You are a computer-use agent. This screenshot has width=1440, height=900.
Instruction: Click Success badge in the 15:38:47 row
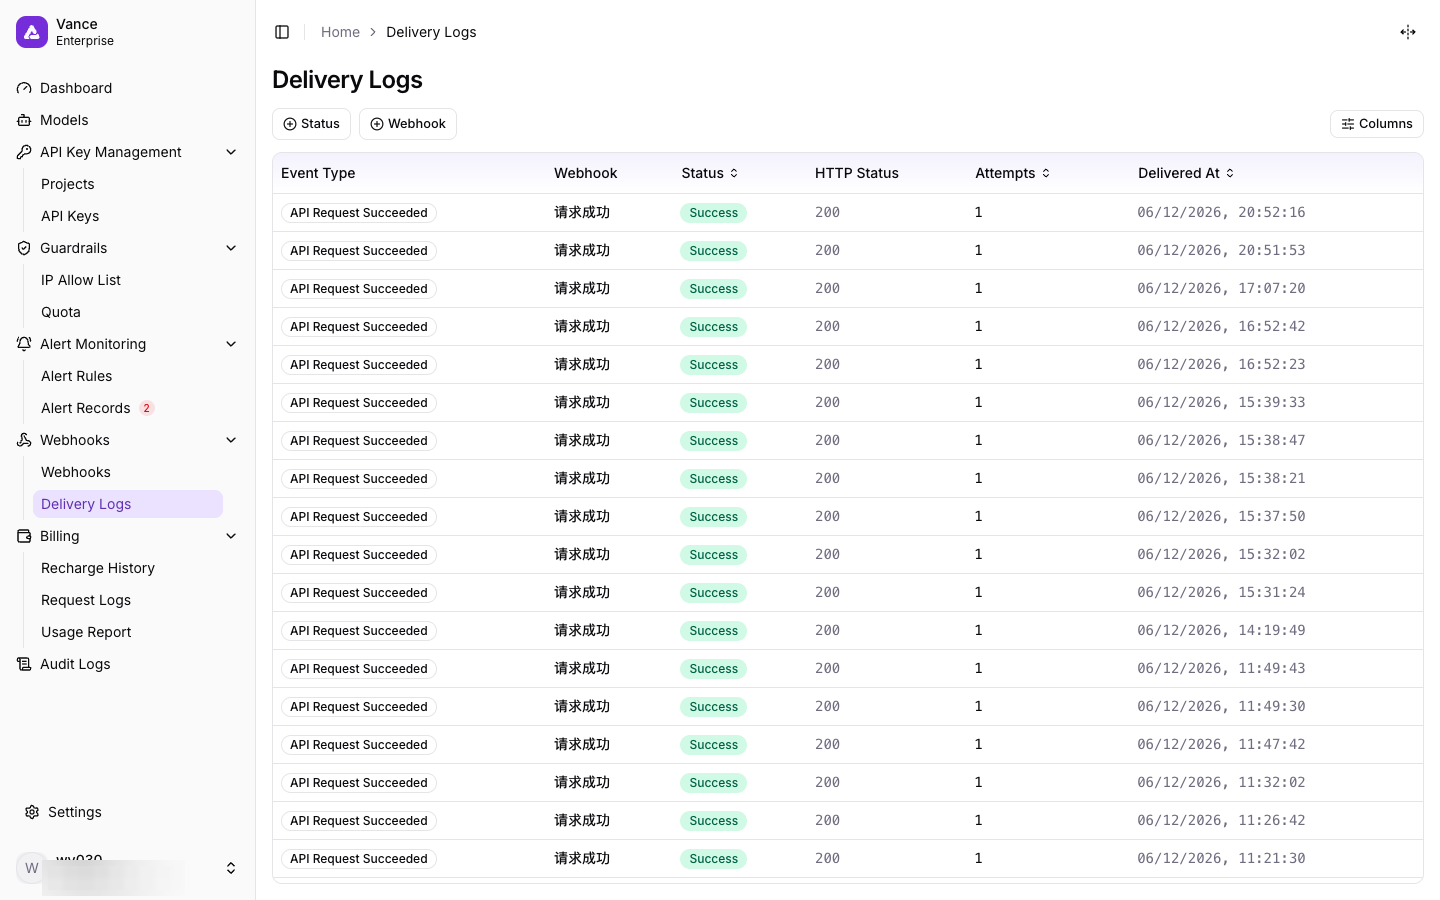point(714,441)
